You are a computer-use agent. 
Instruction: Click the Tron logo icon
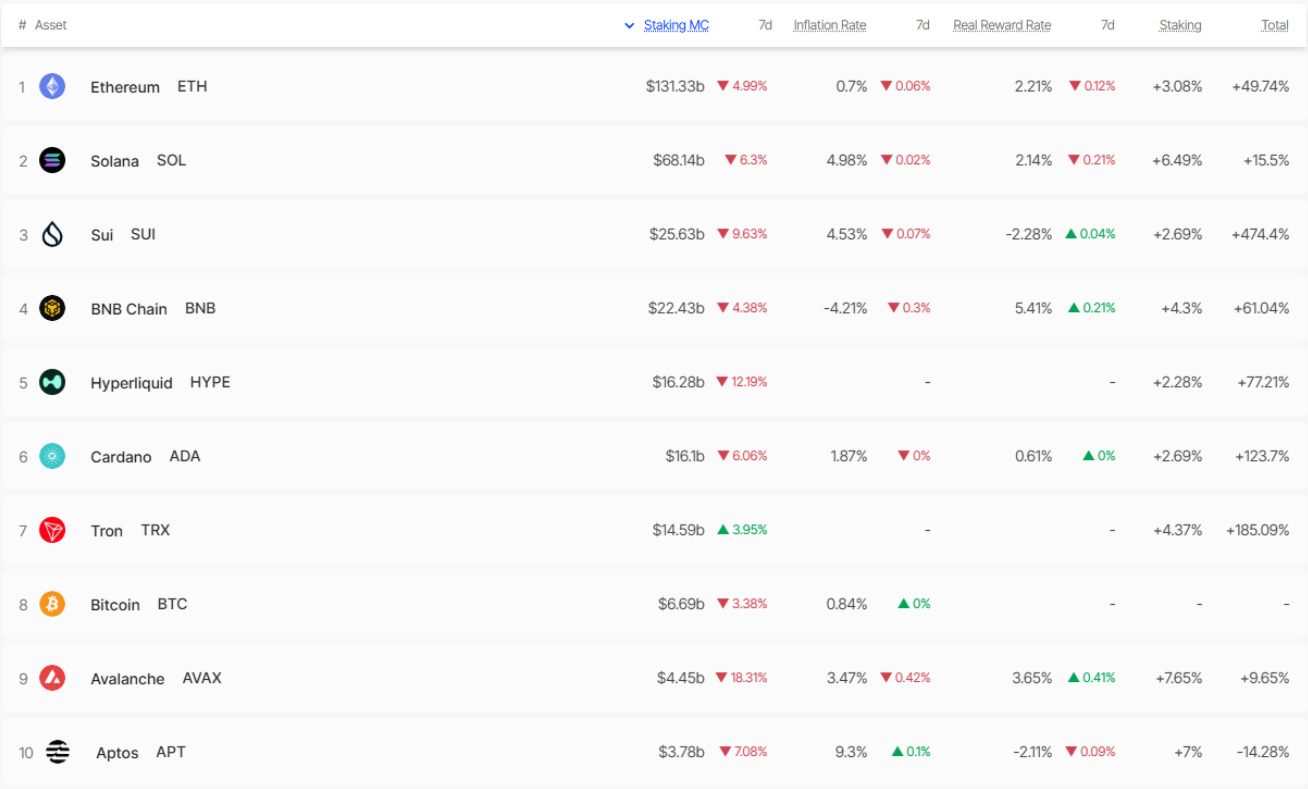pos(52,530)
